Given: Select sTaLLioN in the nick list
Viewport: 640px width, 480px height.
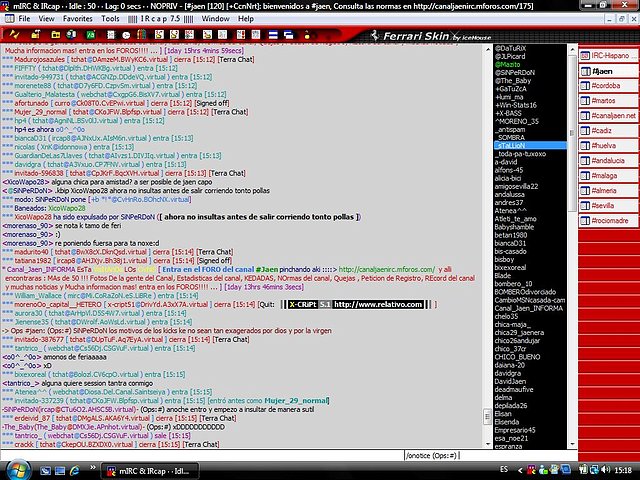Looking at the screenshot, I should (530, 146).
